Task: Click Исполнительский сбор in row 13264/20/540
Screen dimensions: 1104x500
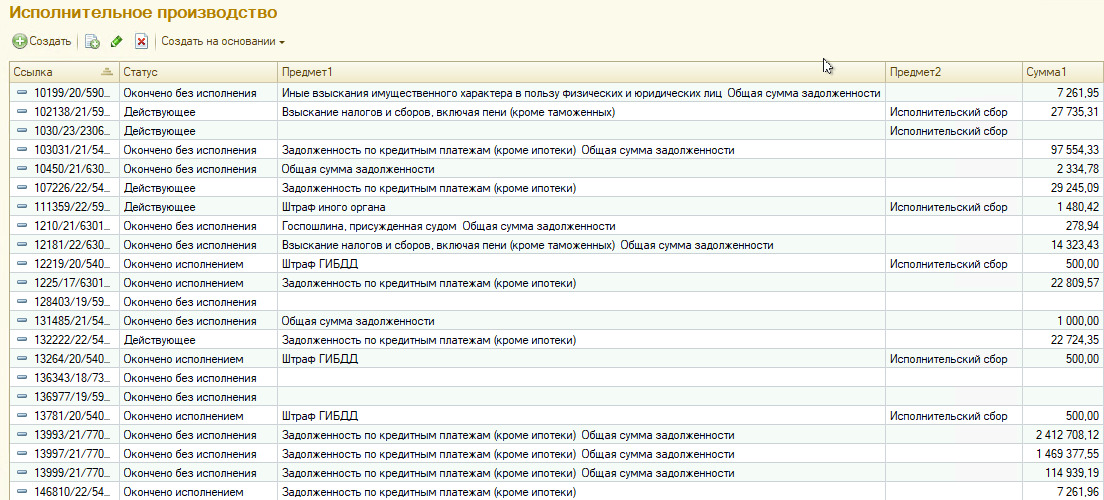Action: point(948,359)
